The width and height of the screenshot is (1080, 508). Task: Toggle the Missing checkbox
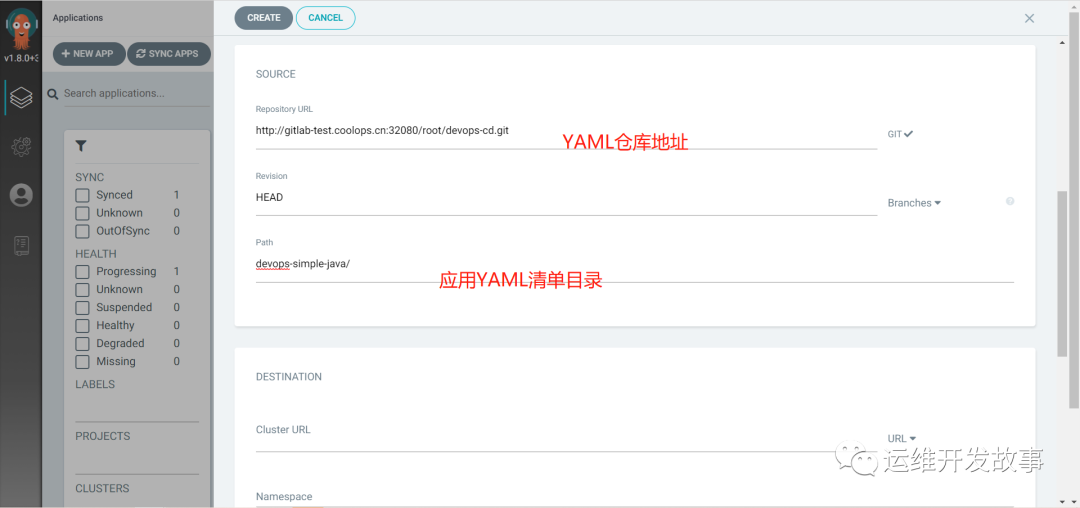pos(83,361)
